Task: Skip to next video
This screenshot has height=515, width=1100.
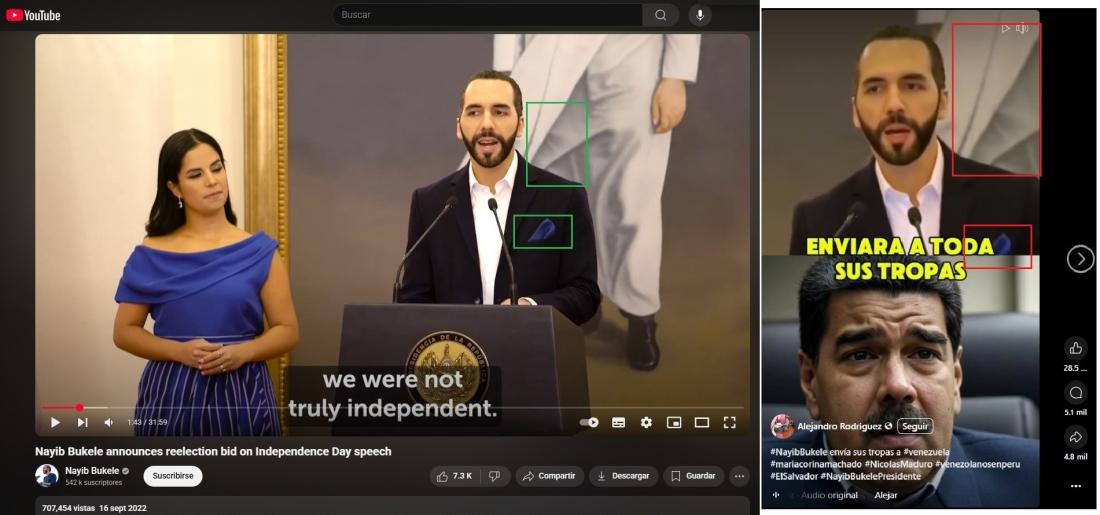Action: [x=83, y=423]
